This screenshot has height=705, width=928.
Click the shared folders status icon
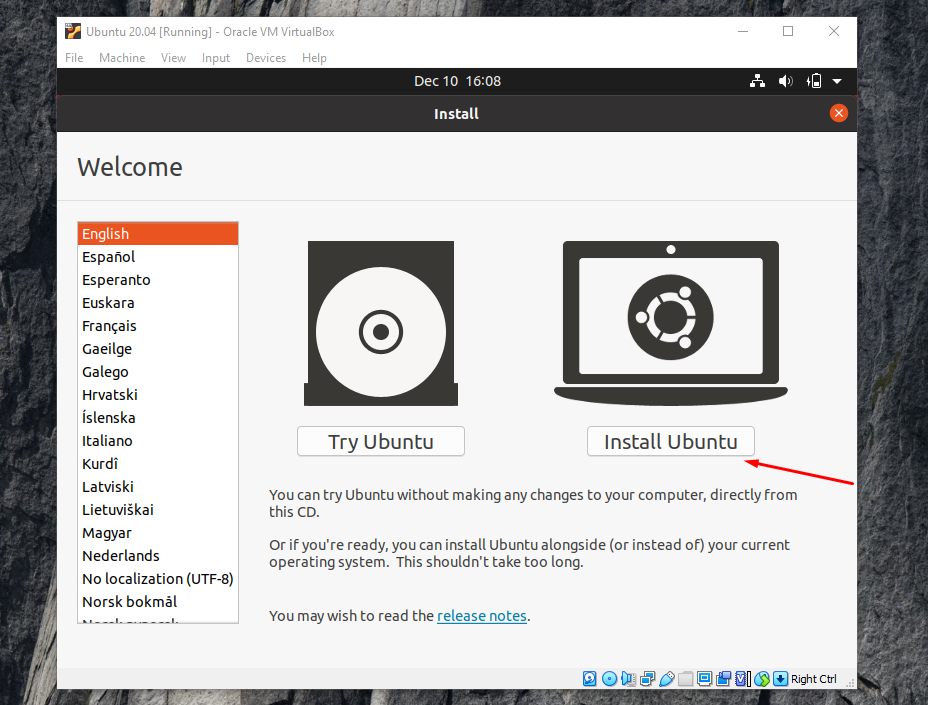(x=685, y=679)
